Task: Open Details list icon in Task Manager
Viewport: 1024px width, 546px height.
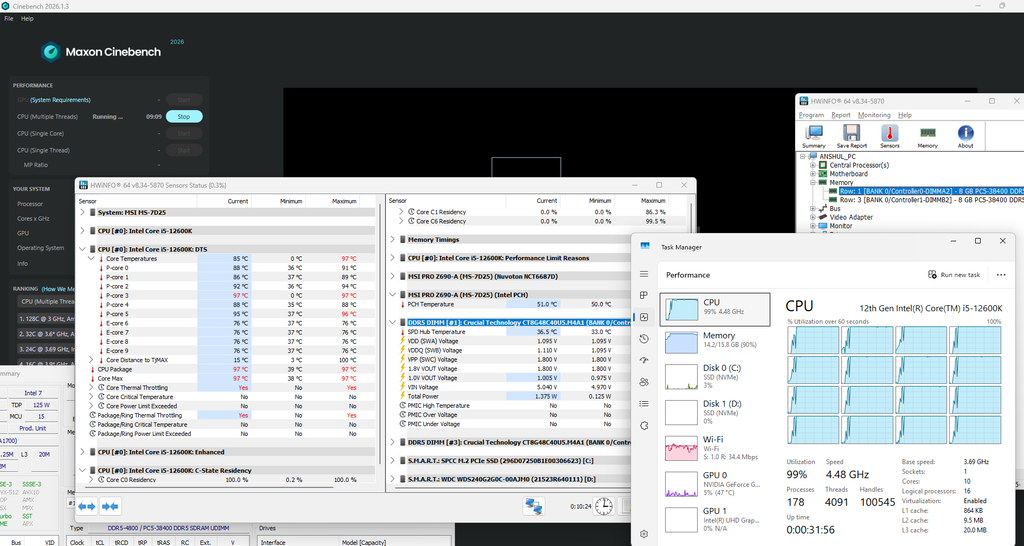Action: click(x=644, y=404)
